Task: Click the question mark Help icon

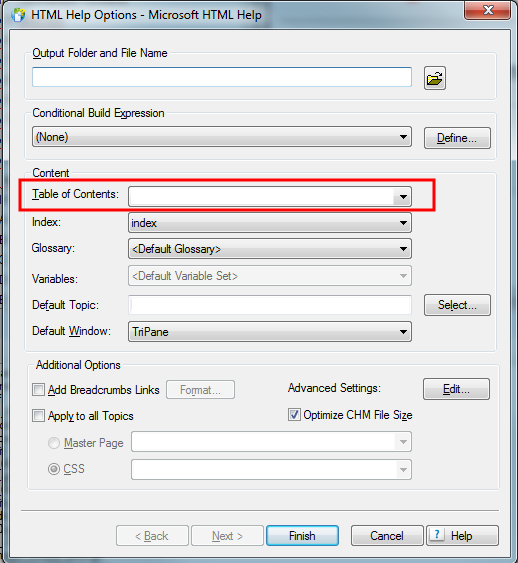Action: (437, 535)
